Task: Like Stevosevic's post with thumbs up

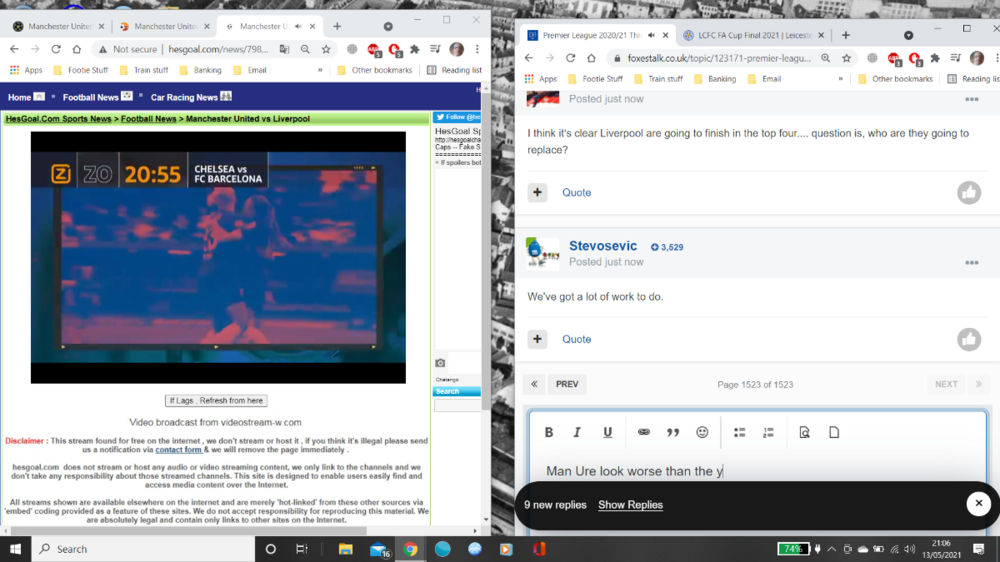Action: [969, 339]
